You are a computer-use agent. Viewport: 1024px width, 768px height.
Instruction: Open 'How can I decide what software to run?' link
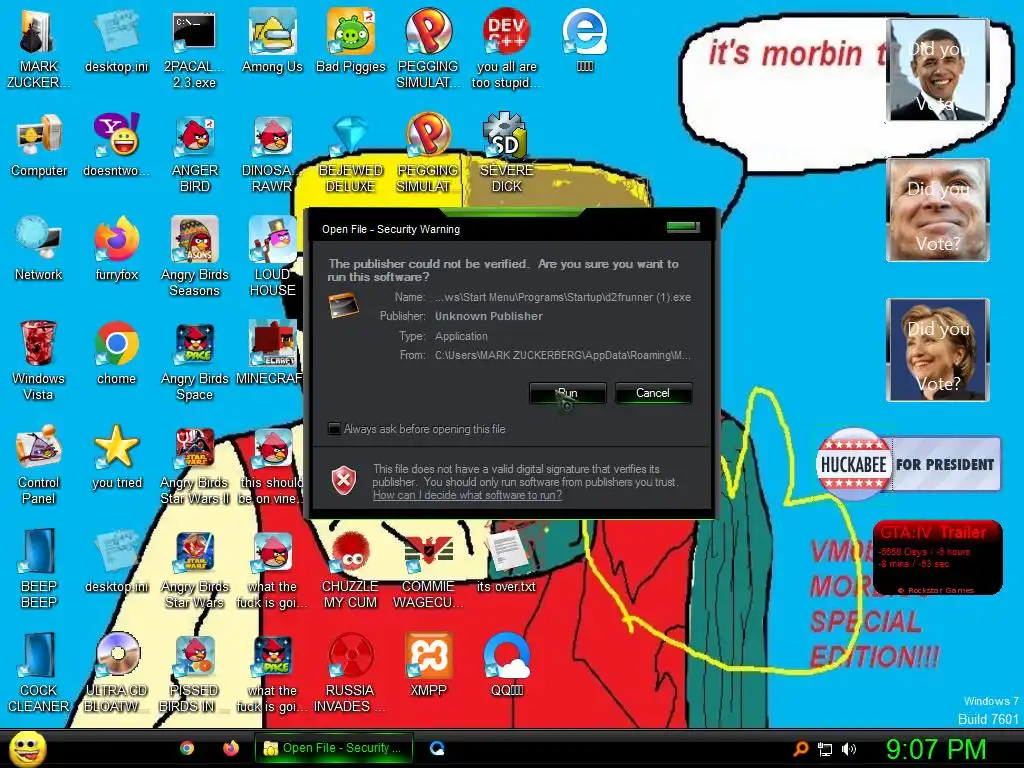(468, 495)
